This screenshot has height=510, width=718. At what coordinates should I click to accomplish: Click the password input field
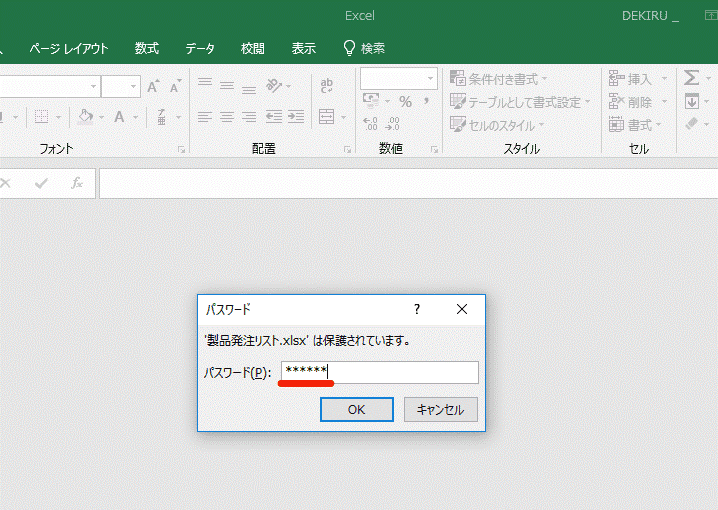click(x=379, y=372)
